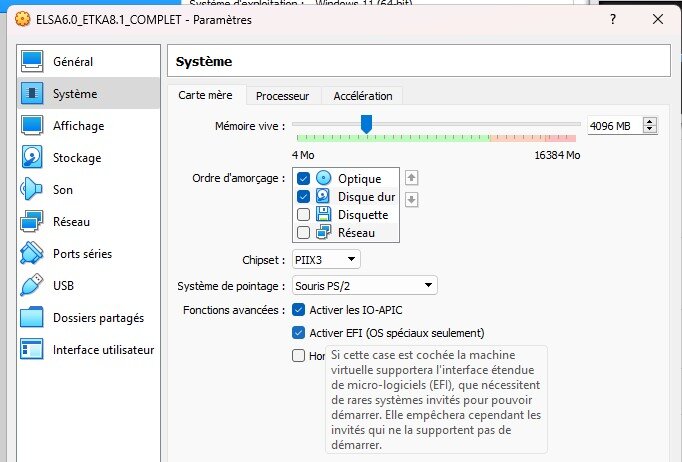
Task: Click the 16384 Mo maximum memory label
Action: [557, 155]
